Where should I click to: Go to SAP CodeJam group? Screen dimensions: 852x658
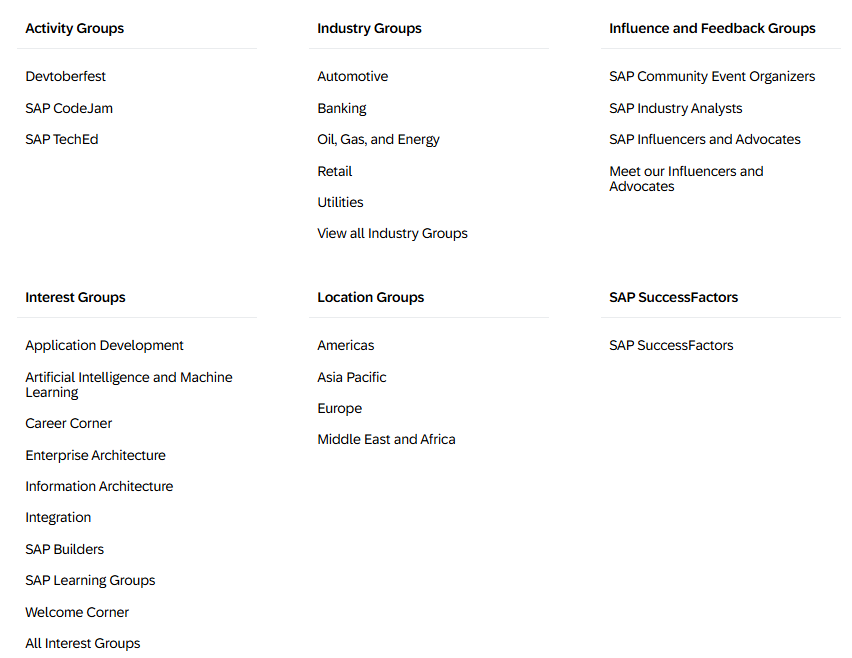coord(69,108)
